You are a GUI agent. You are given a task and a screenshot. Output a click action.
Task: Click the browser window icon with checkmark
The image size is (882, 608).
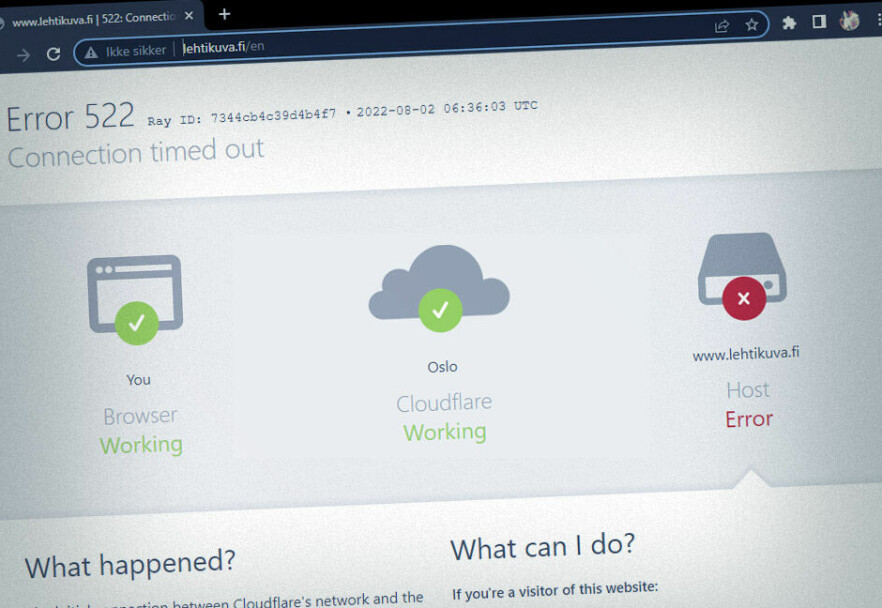pos(136,299)
